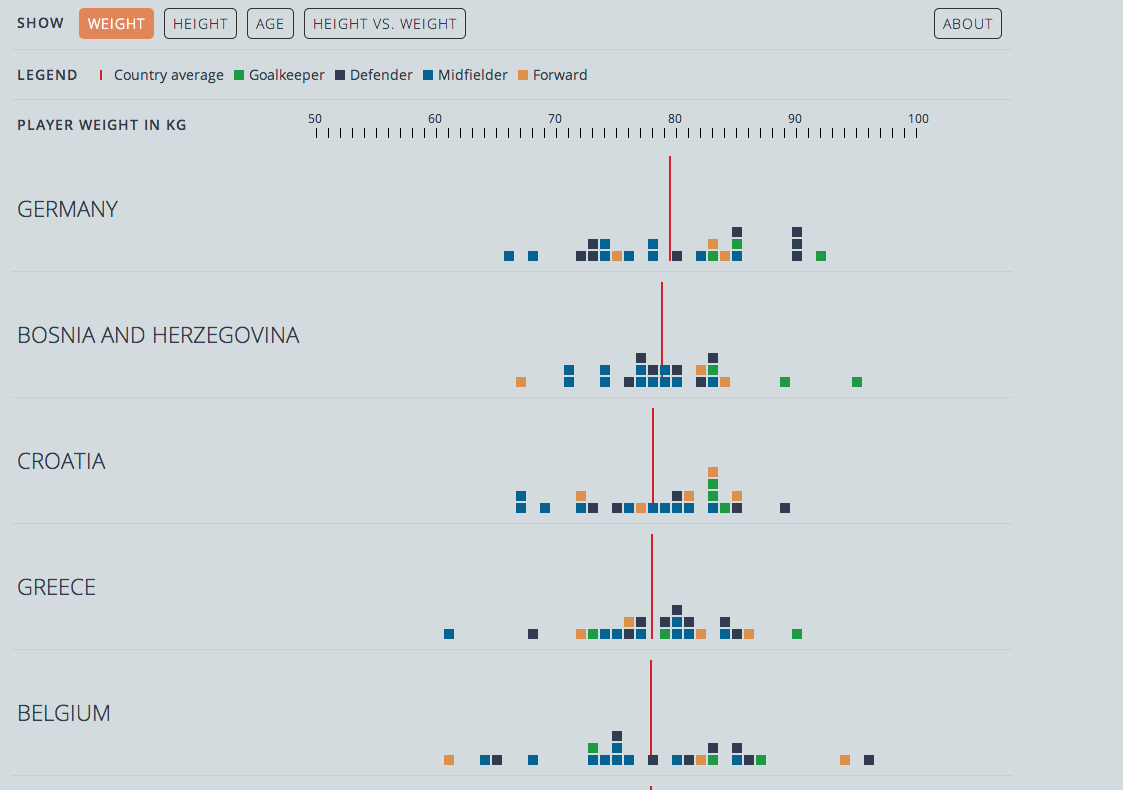Click Belgium's lightest orange forward square
The height and width of the screenshot is (790, 1123).
[x=449, y=760]
